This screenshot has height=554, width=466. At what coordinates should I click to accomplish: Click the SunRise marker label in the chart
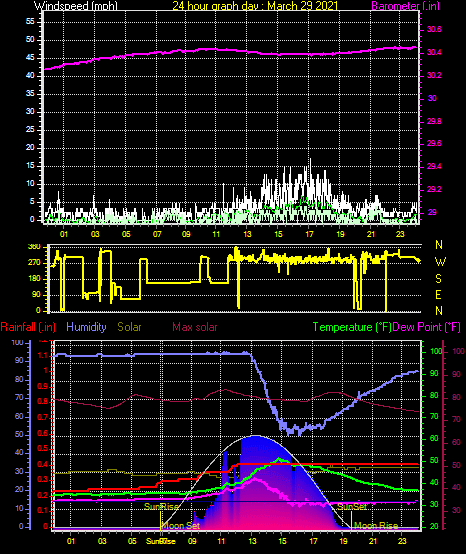coord(161,506)
